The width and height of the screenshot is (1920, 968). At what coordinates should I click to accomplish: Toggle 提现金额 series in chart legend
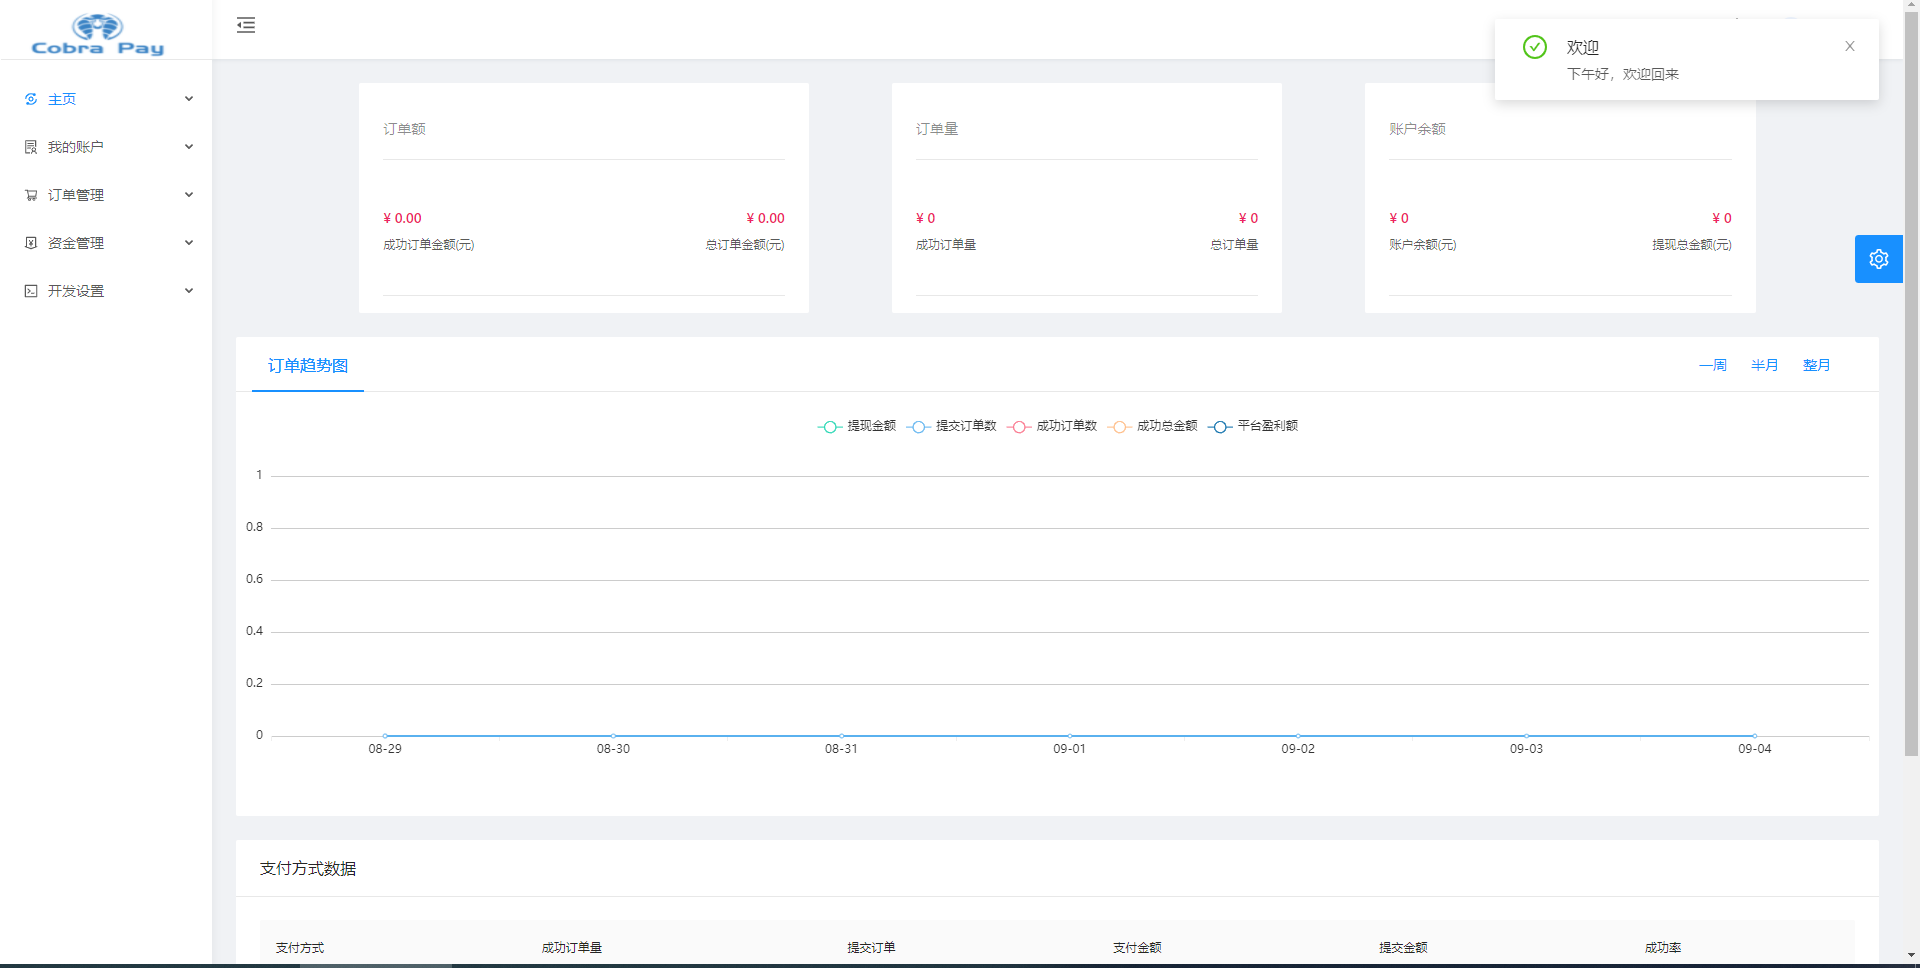857,426
